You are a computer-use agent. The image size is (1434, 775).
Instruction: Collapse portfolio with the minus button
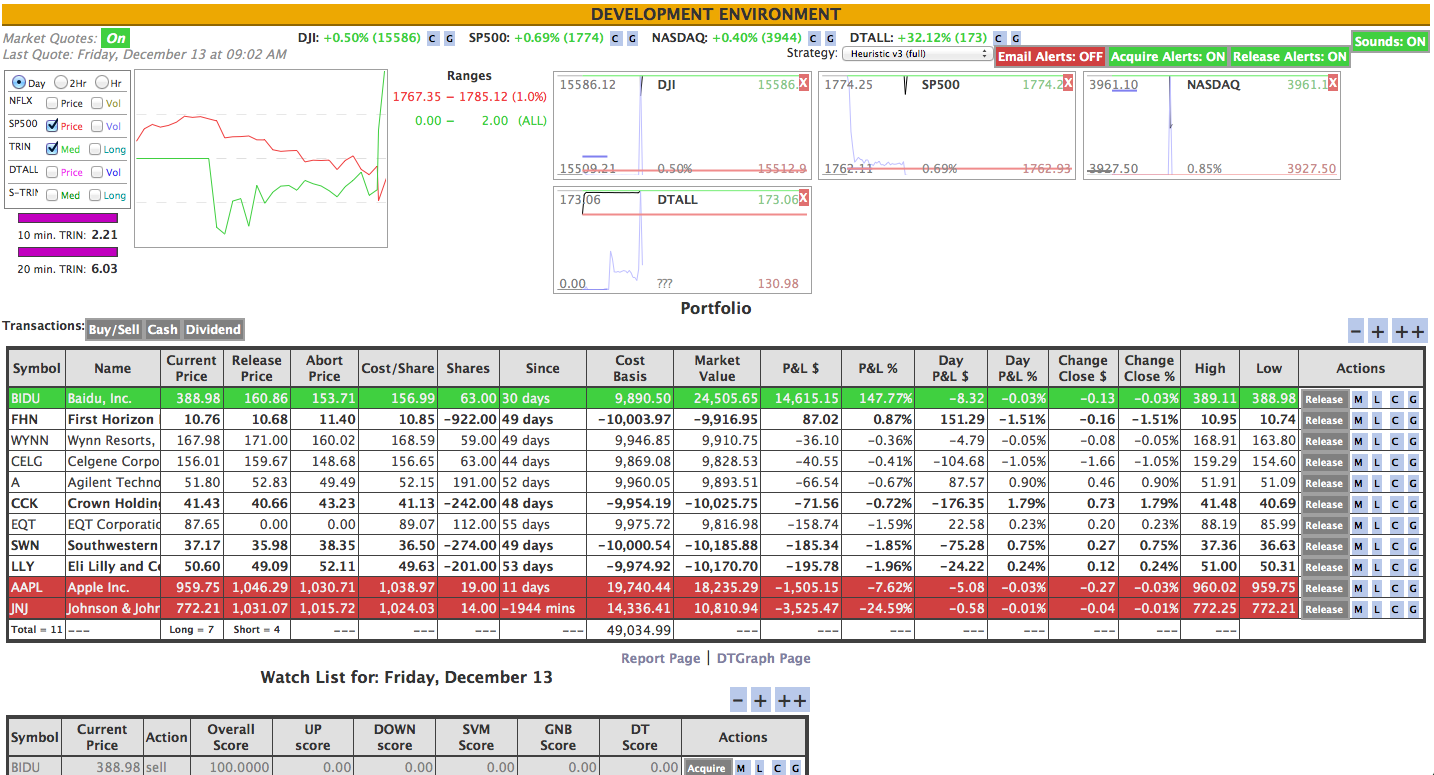[1356, 332]
